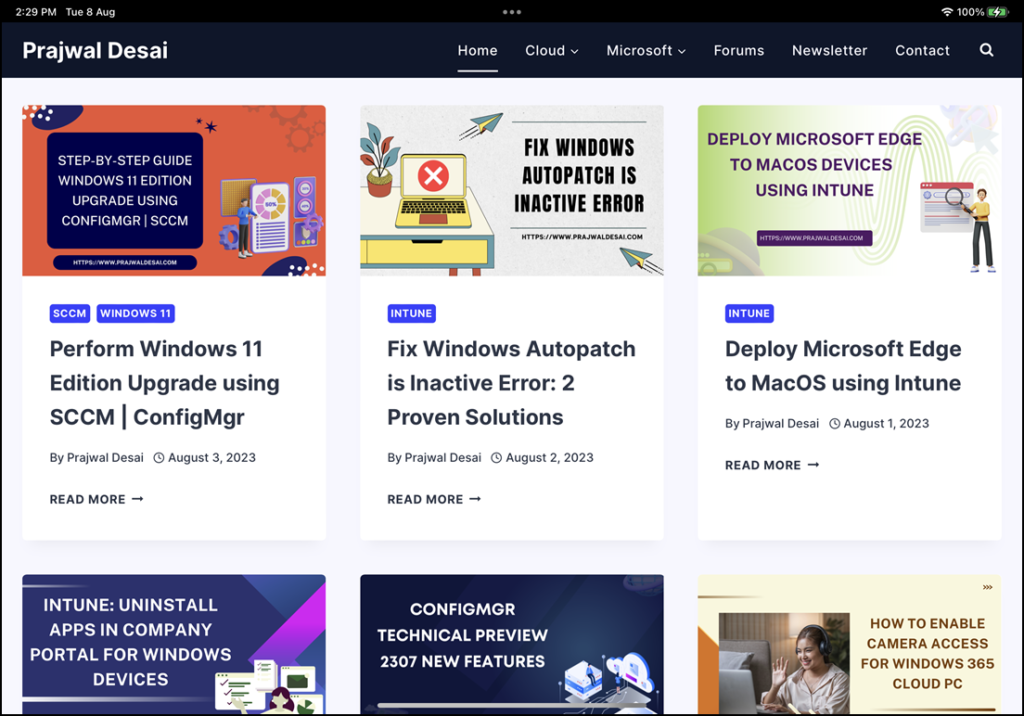The width and height of the screenshot is (1024, 716).
Task: Open Deploy Microsoft Edge to MacOS title
Action: (843, 366)
